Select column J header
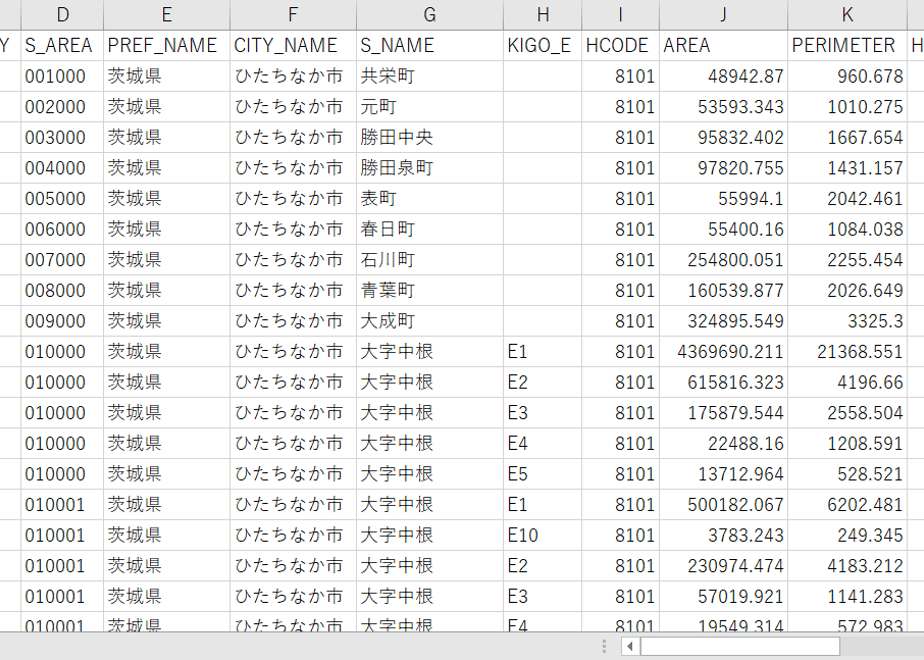The height and width of the screenshot is (660, 924). [x=723, y=15]
